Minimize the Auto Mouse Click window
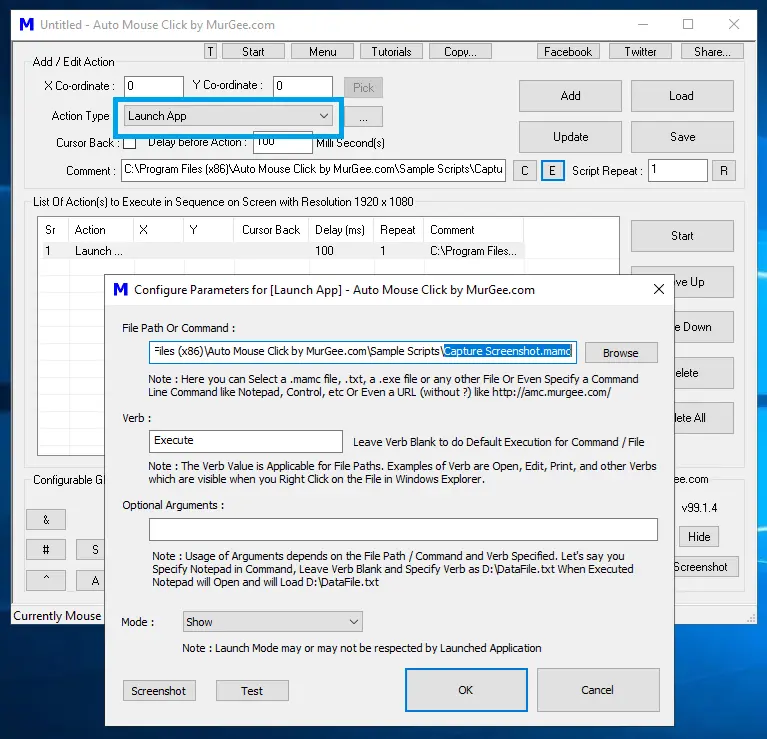The width and height of the screenshot is (767, 739). 643,24
